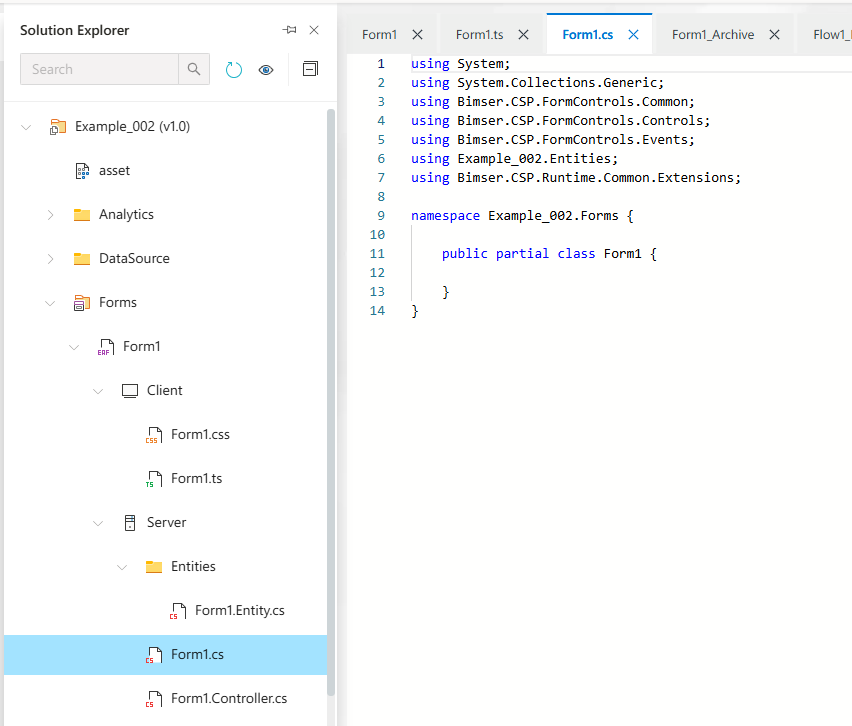Click code line 'using System;'
The image size is (852, 726).
[460, 64]
